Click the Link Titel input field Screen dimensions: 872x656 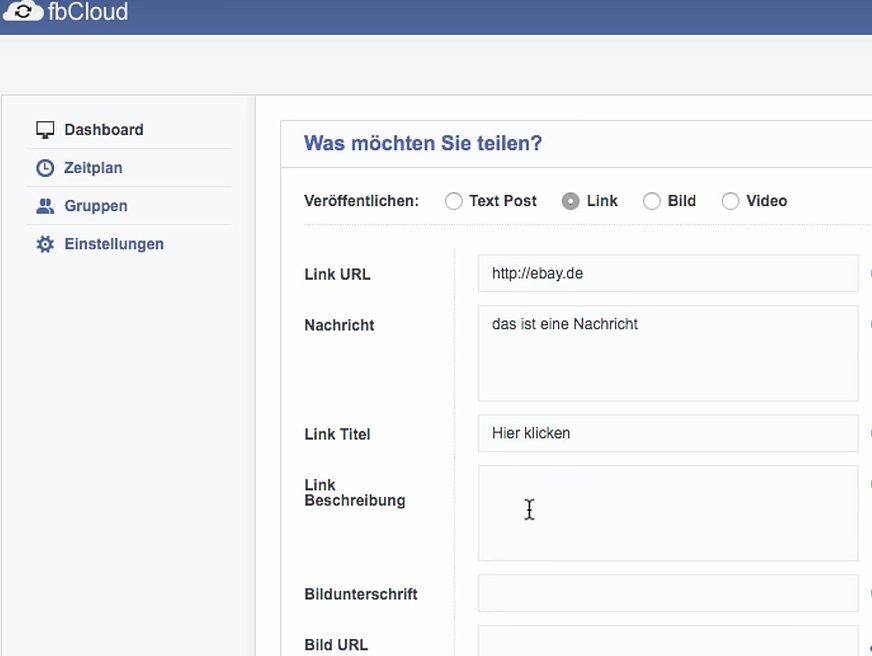(x=668, y=433)
